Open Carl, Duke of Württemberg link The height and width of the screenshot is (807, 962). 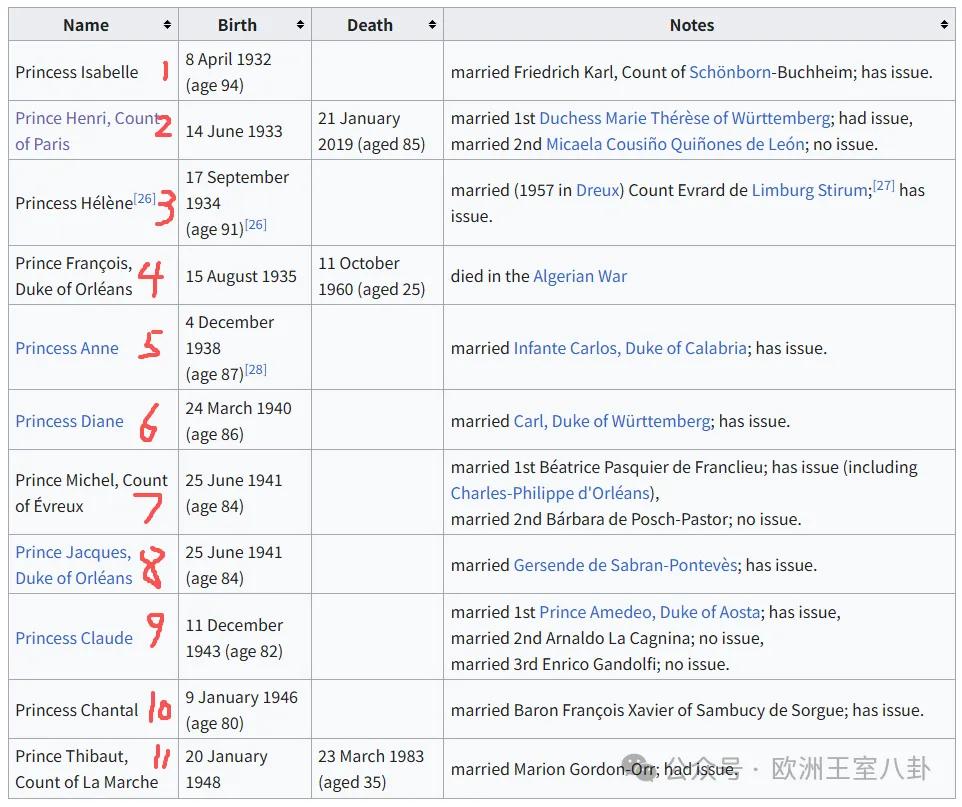click(x=612, y=421)
